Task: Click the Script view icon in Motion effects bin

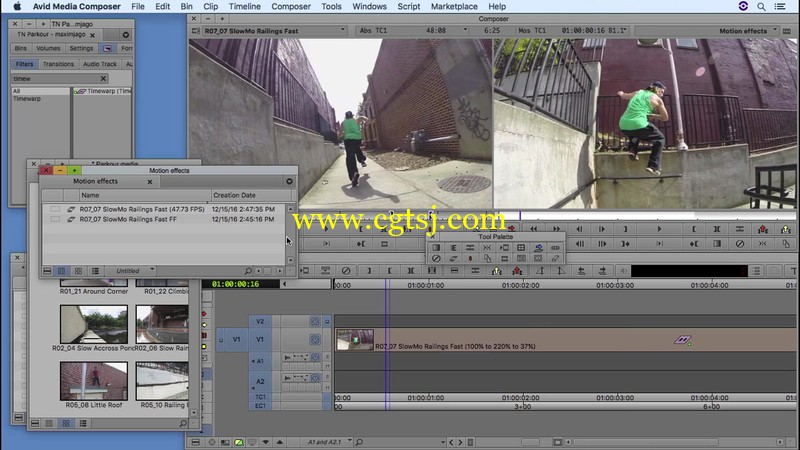Action: tap(95, 271)
